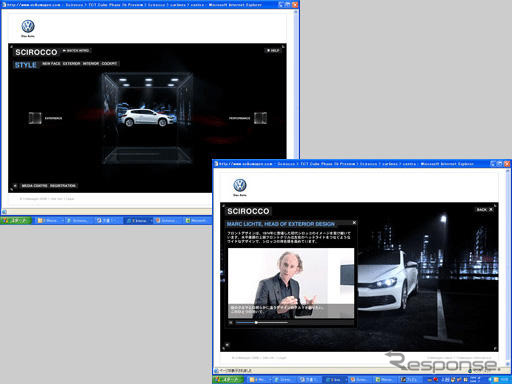Image resolution: width=512 pixels, height=384 pixels.
Task: Open the Start button below the Style window
Action: [x=16, y=220]
